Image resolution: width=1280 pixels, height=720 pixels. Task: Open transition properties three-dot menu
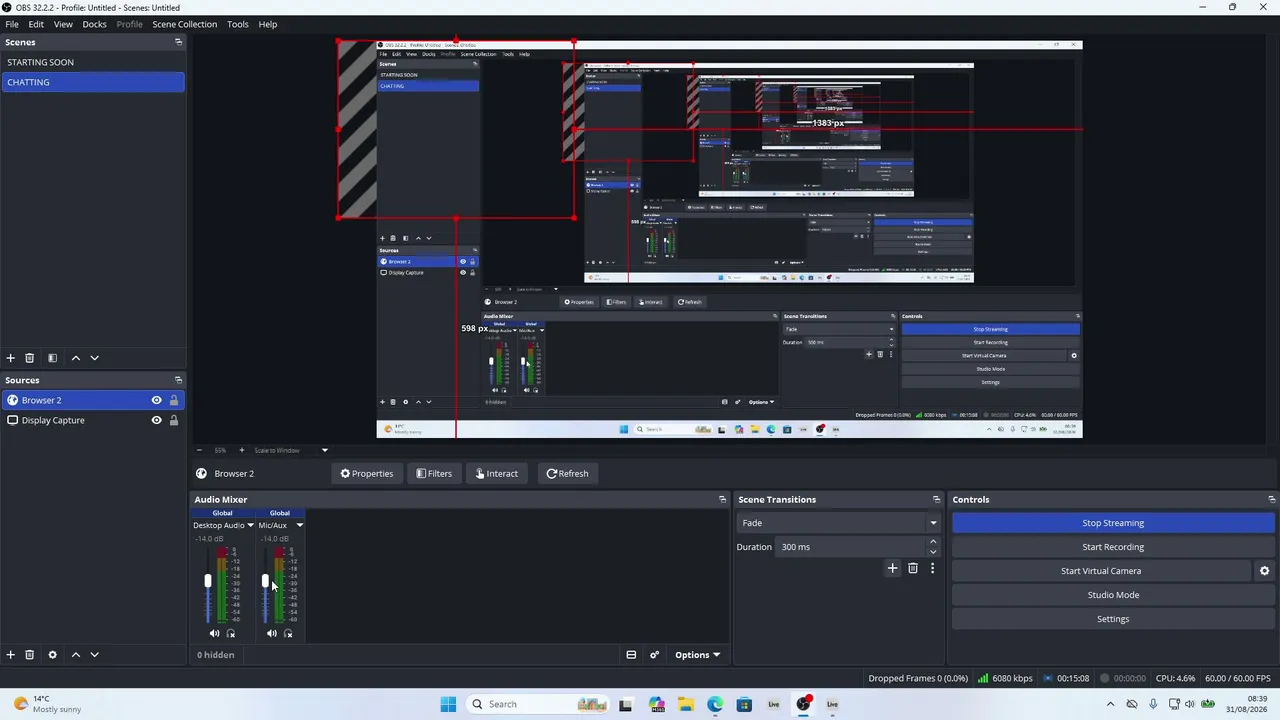coord(932,568)
